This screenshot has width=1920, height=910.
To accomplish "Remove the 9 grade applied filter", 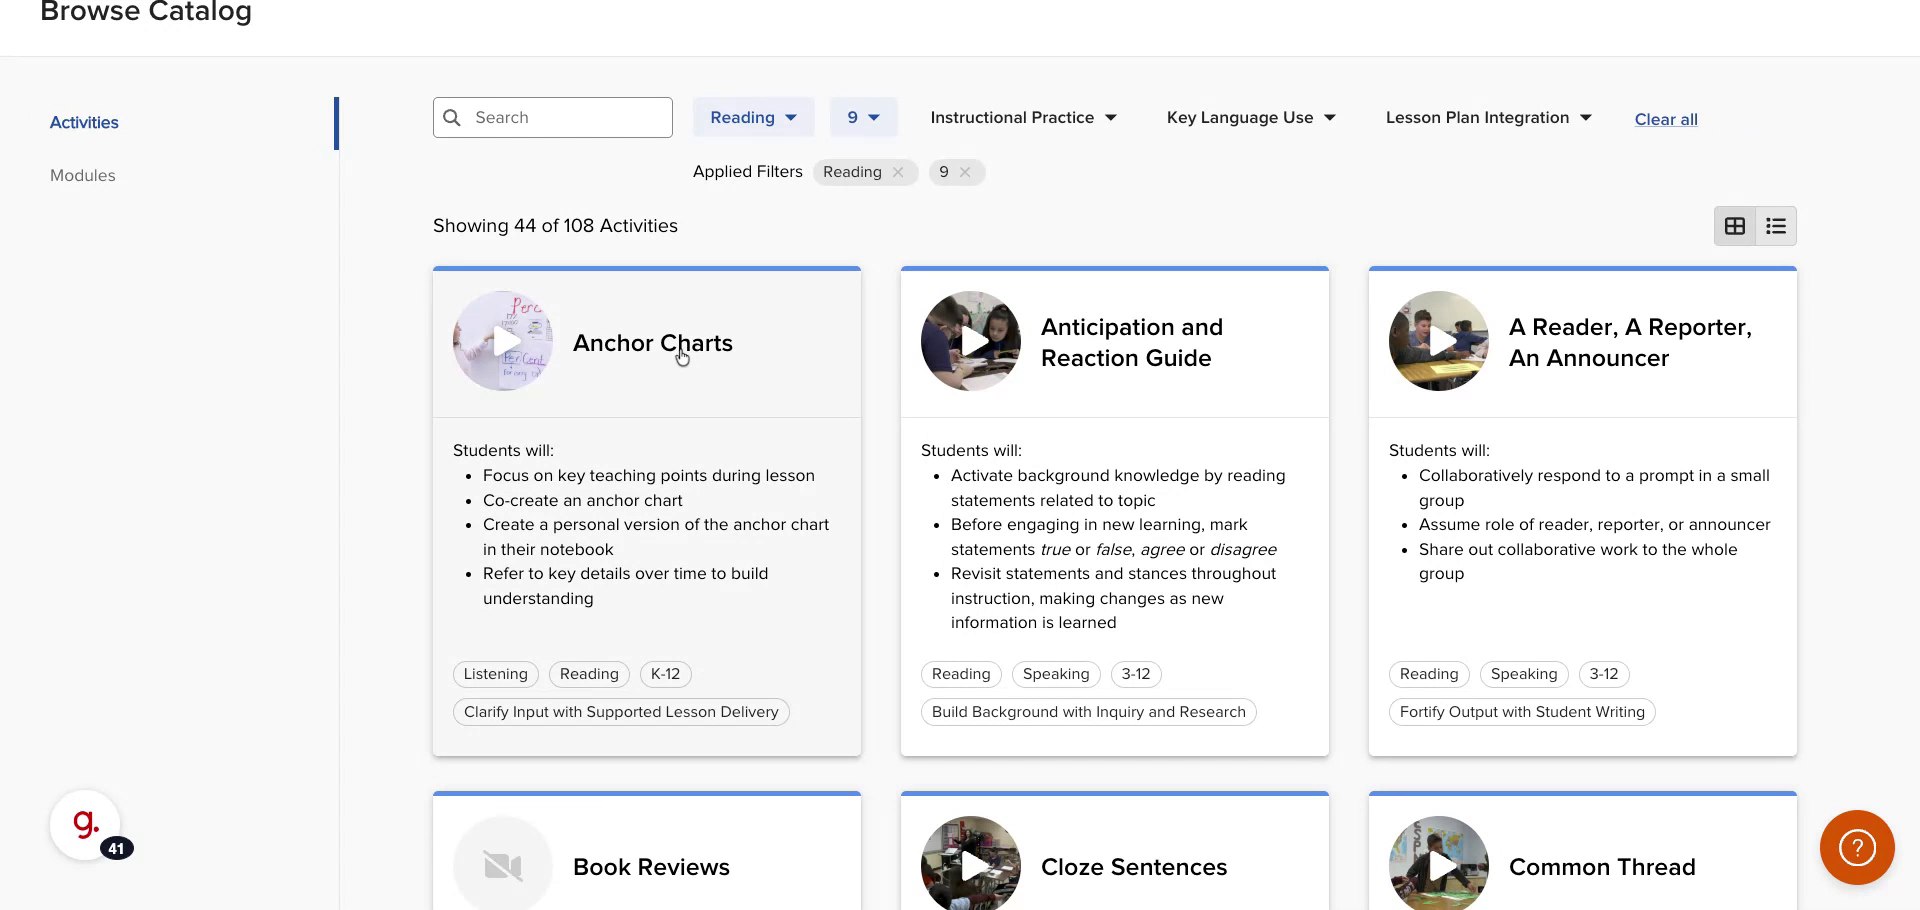I will [x=965, y=172].
